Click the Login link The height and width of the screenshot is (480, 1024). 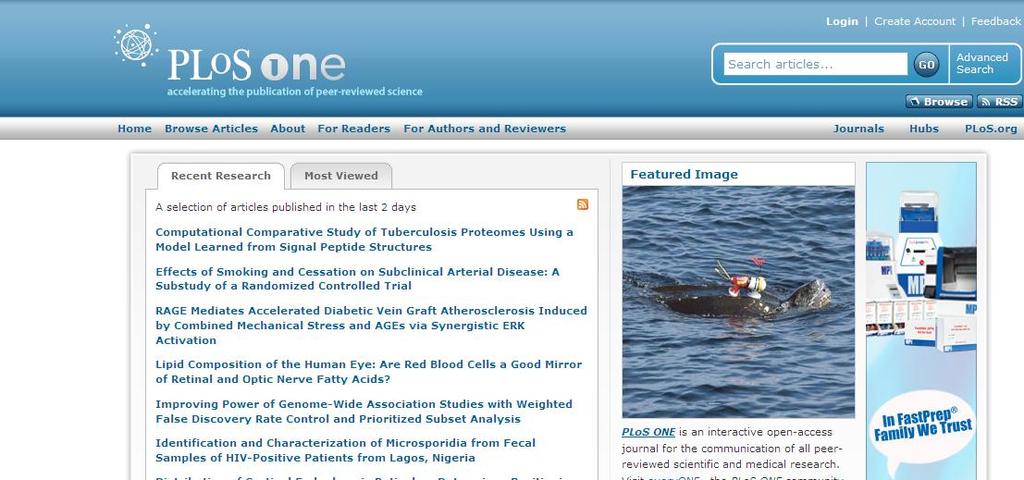[842, 22]
